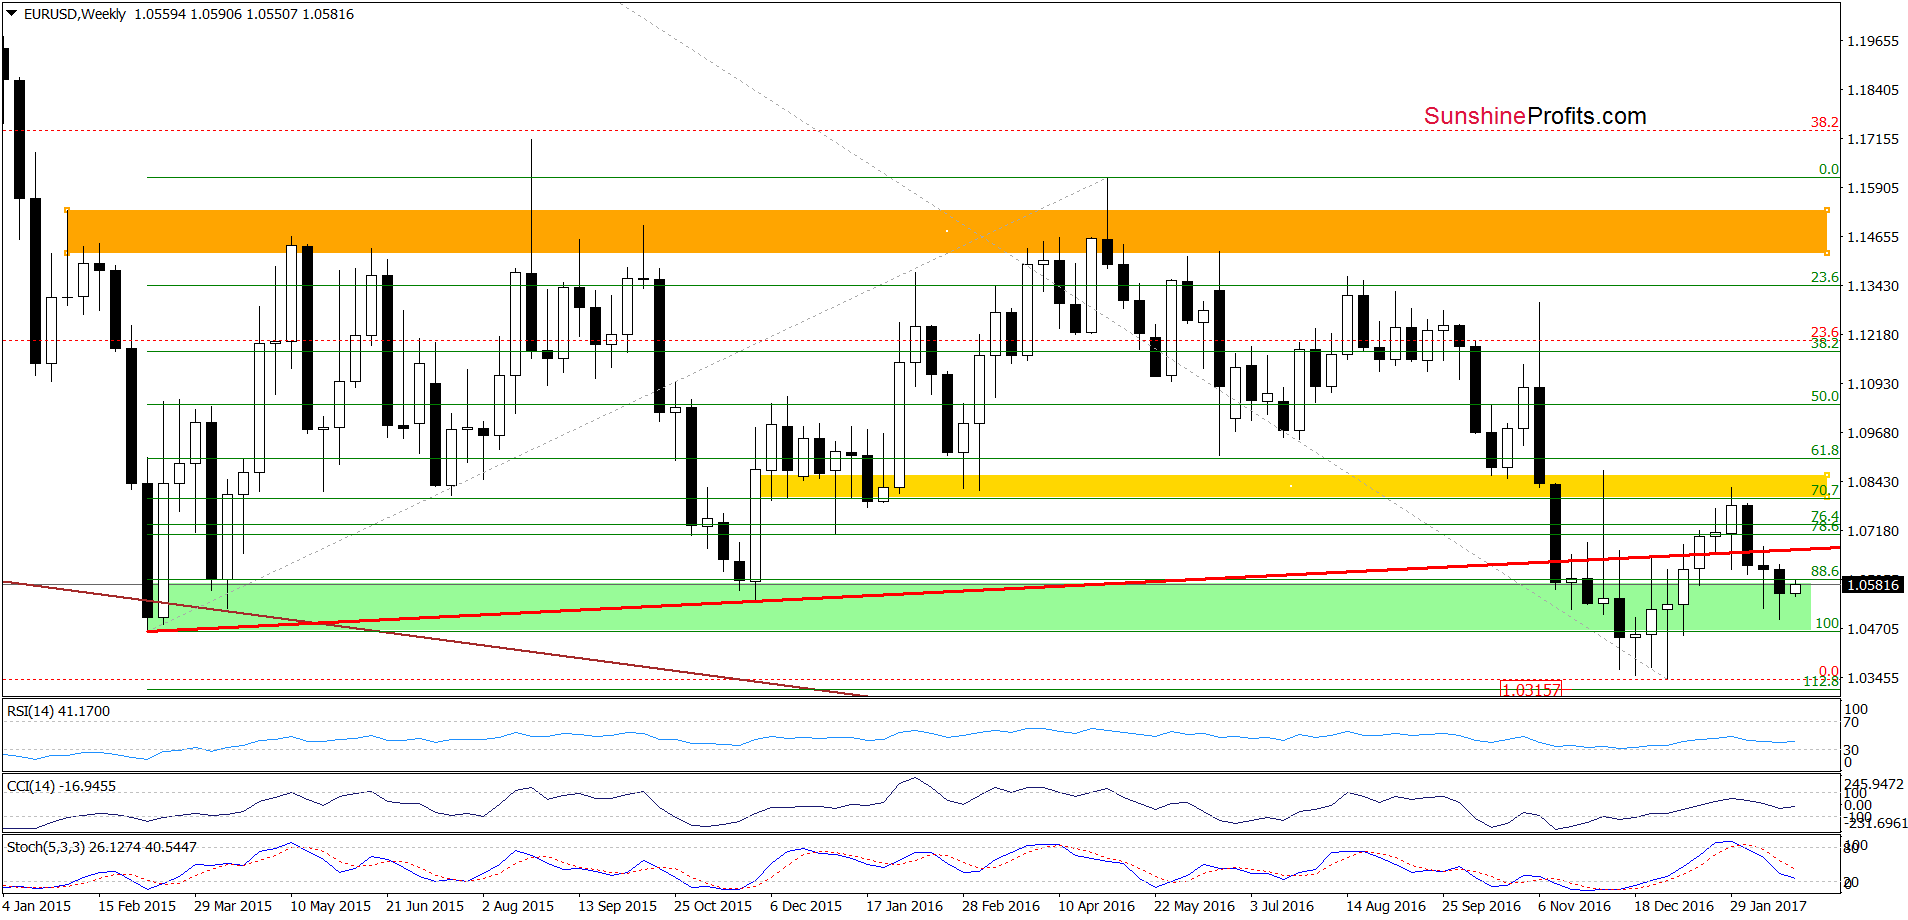Click the 1.04705 price axis label

click(1872, 629)
